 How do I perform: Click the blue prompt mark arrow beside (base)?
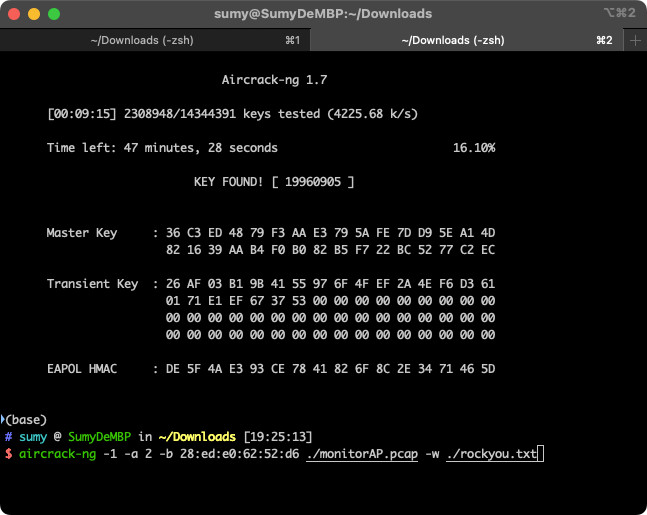pos(3,419)
